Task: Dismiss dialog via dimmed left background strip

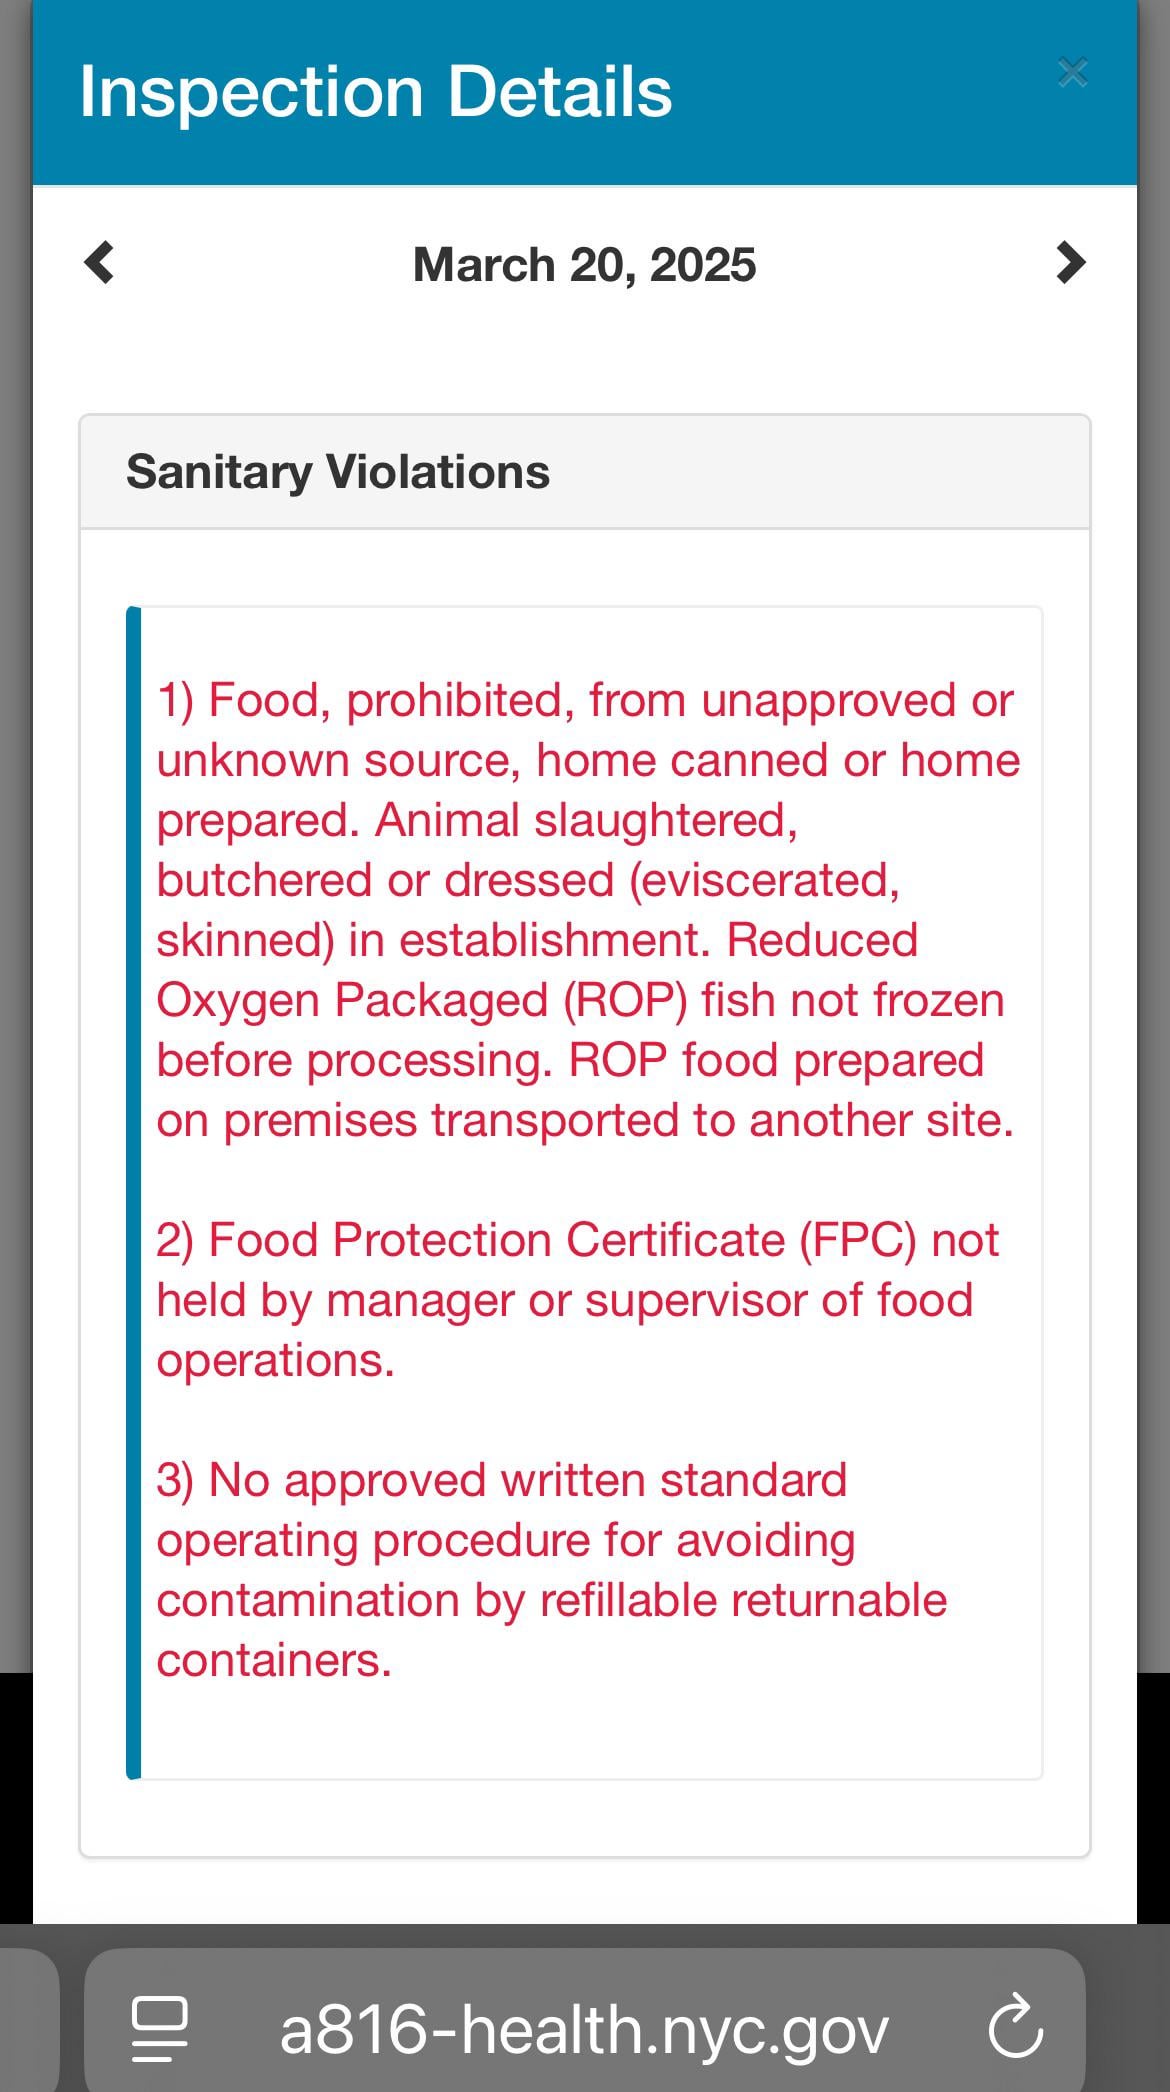Action: 15,800
